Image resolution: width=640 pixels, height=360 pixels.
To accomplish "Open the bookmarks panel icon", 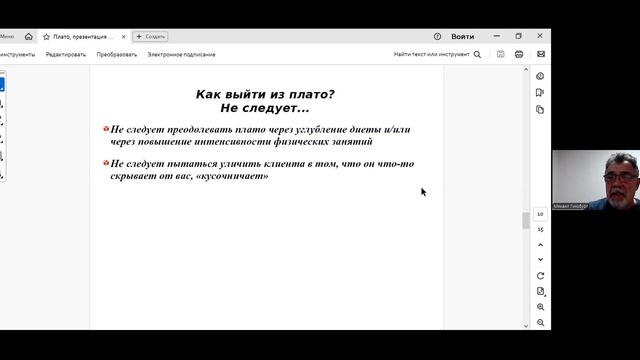I will click(540, 93).
